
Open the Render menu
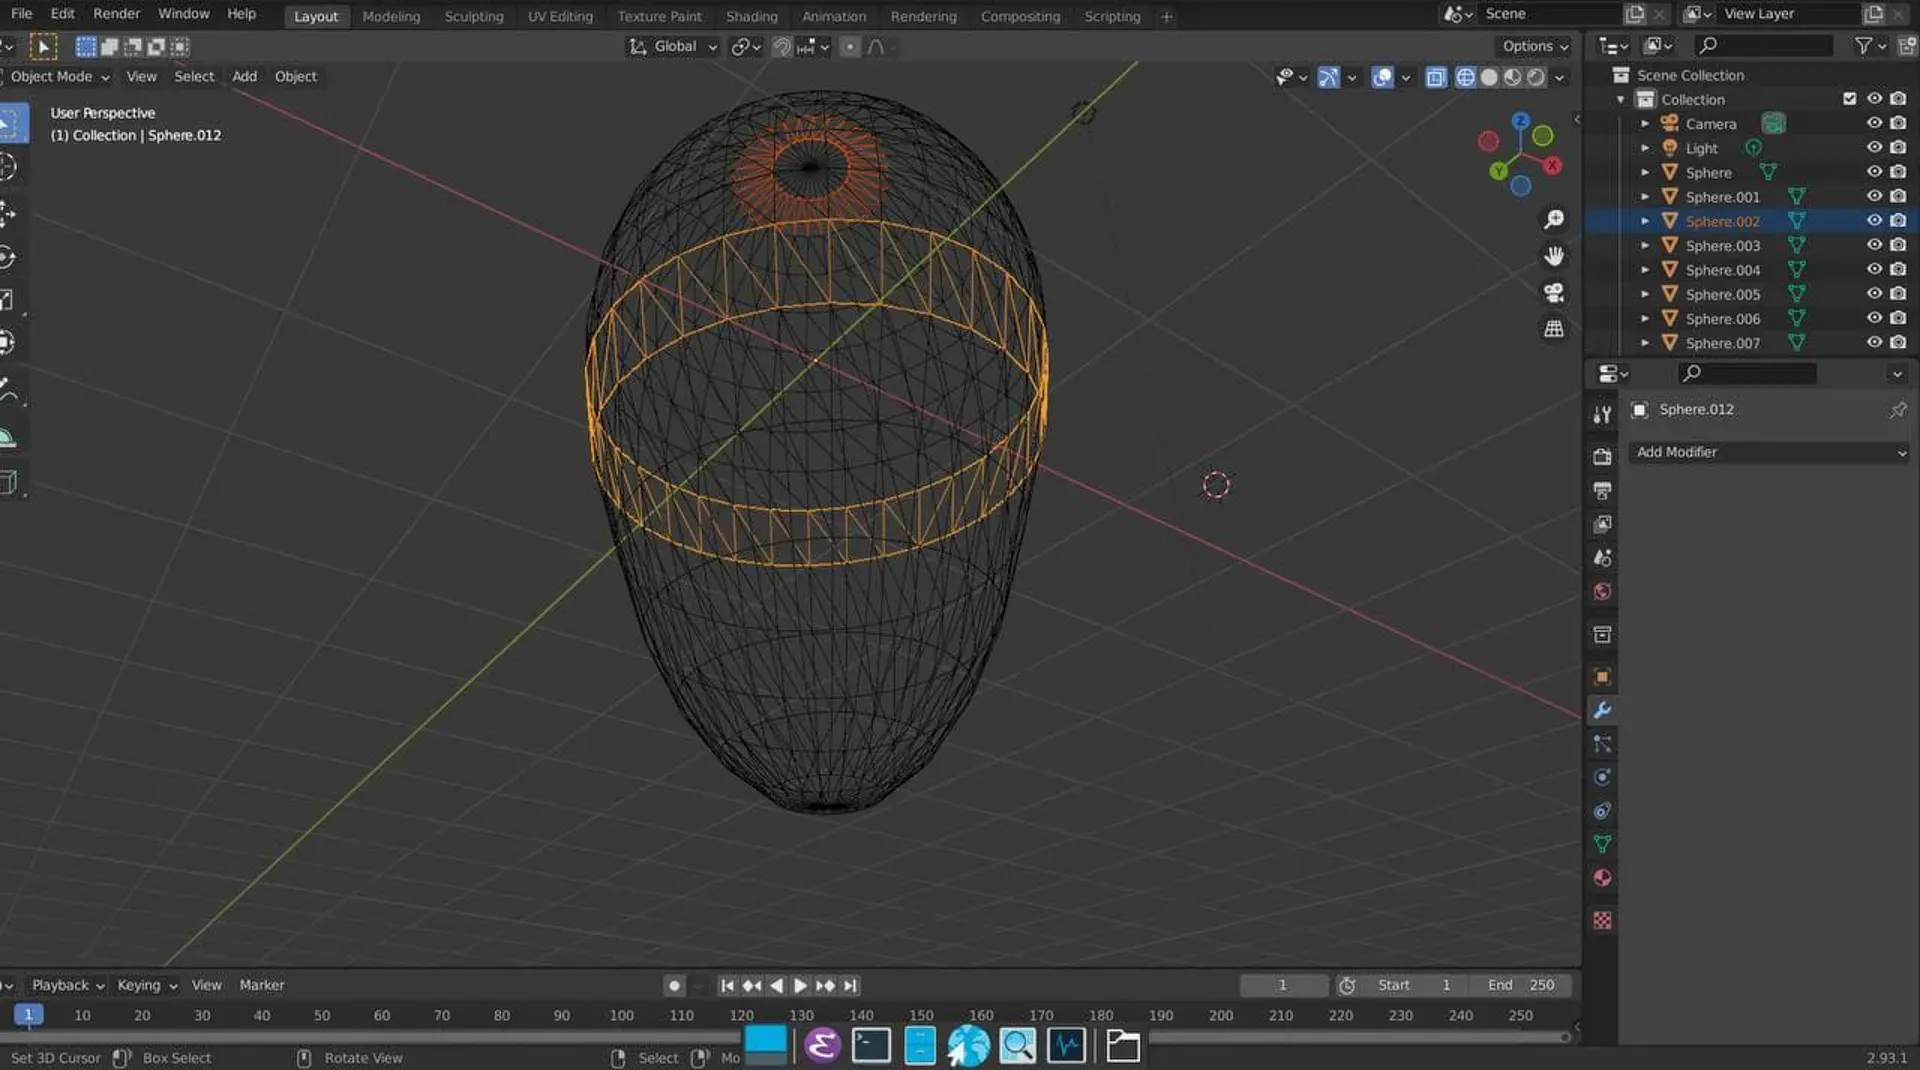coord(116,14)
